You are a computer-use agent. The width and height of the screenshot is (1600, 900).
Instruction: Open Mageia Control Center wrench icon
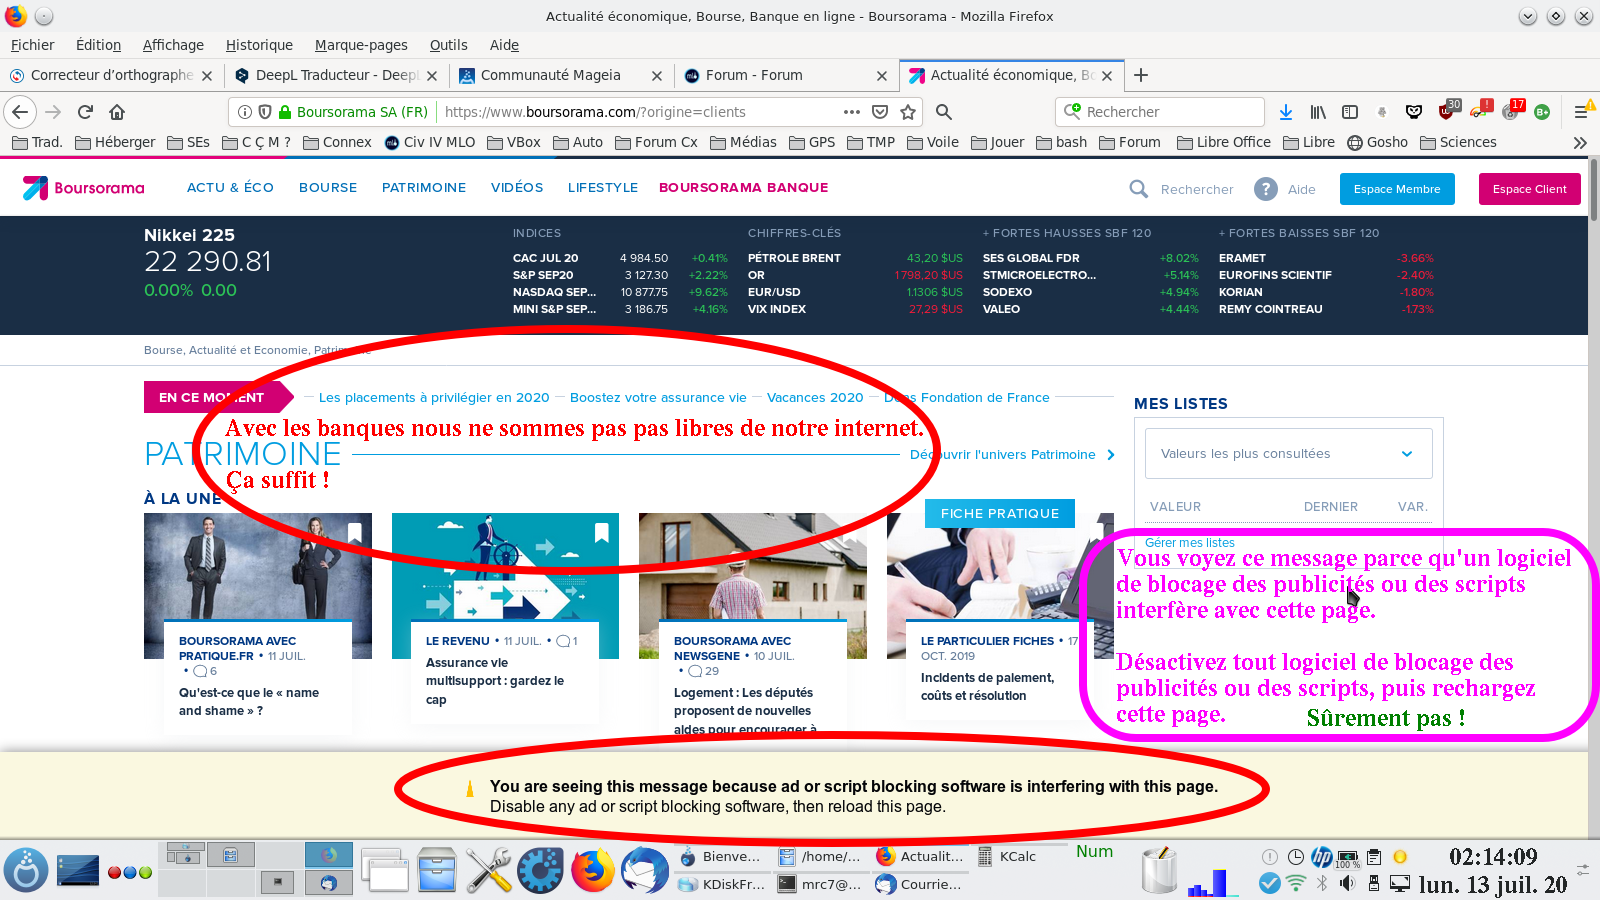[489, 870]
